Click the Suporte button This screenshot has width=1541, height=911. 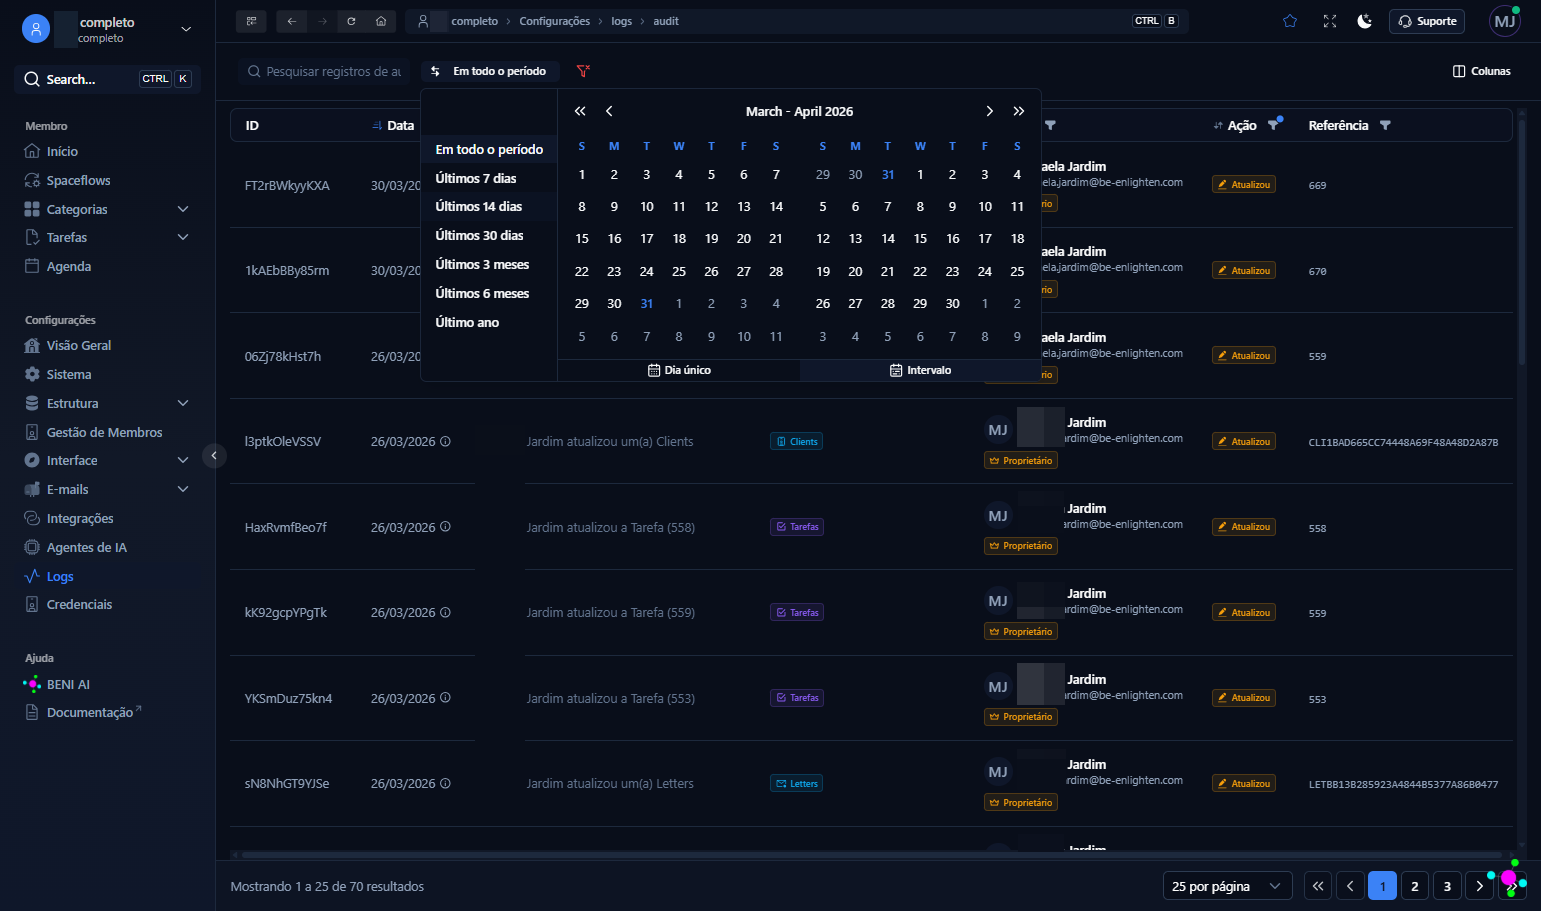point(1427,20)
